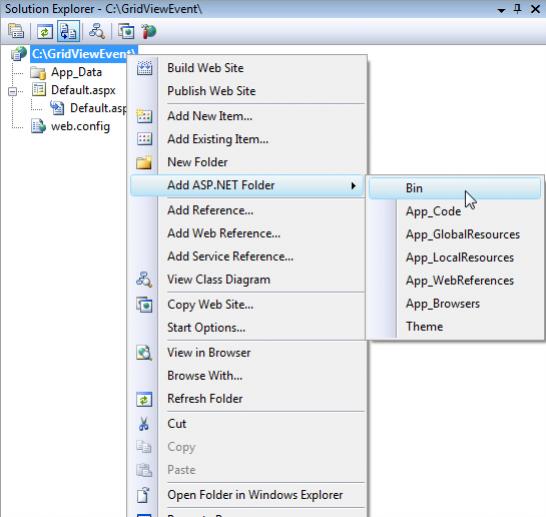Choose Copy from the context menu
Viewport: 546px width, 517px height.
(x=181, y=447)
